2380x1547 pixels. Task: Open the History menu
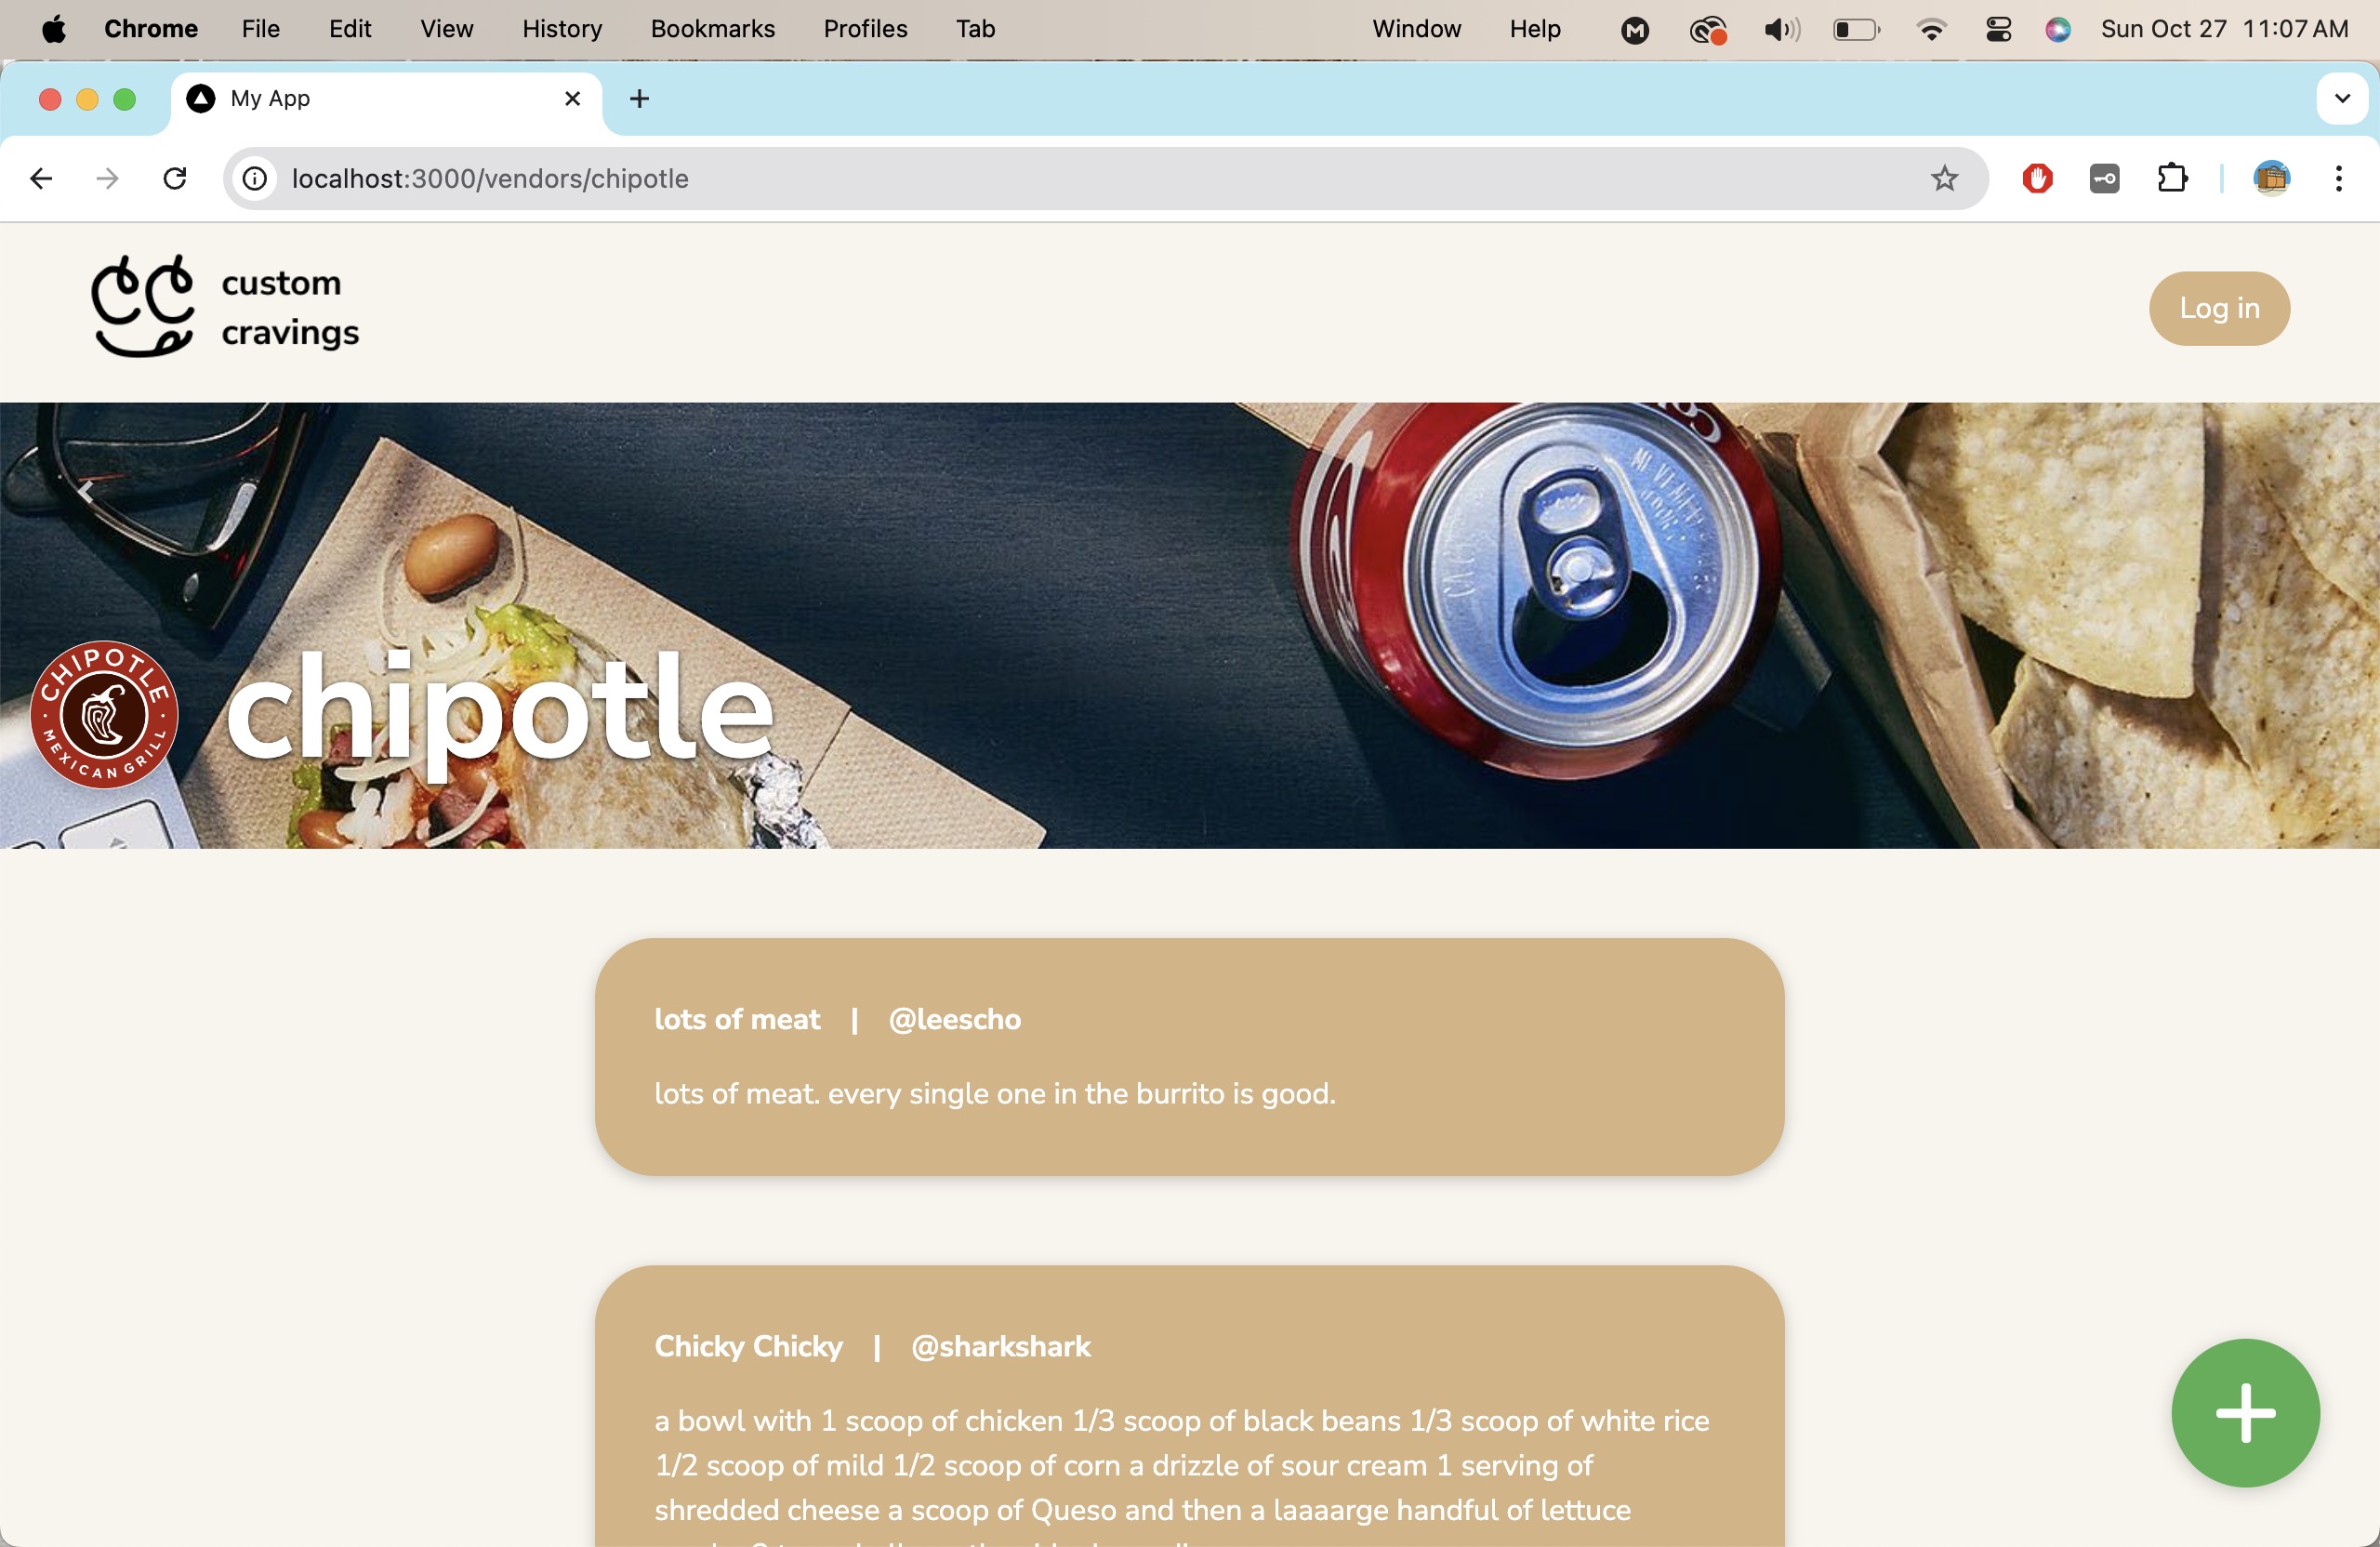click(x=562, y=29)
